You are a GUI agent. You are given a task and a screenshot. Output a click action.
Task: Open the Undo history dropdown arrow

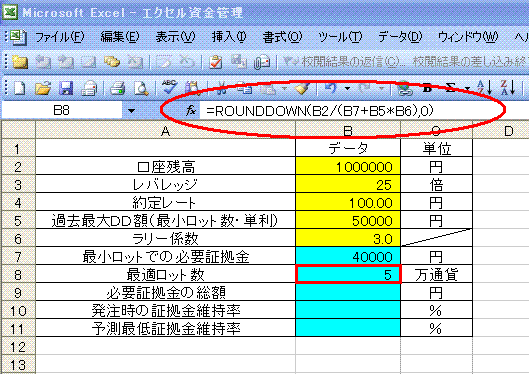(347, 88)
